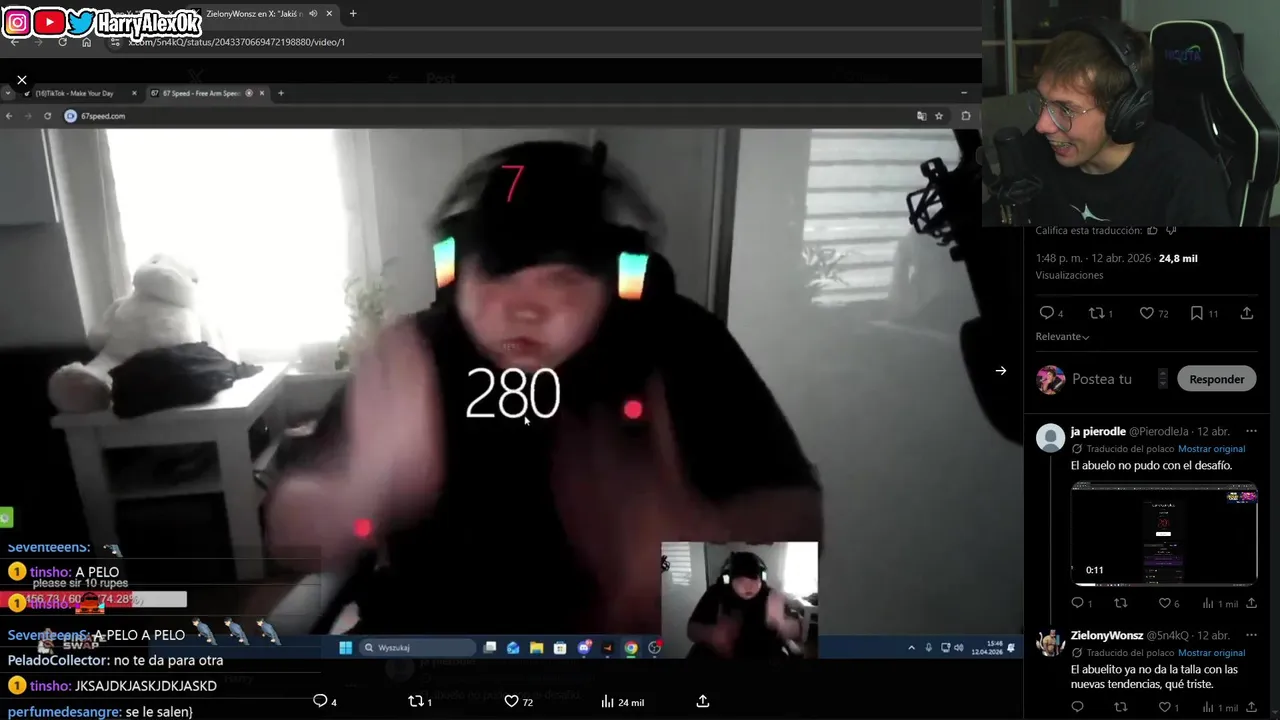Open ZielonyWonsz username link in reply
The image size is (1280, 720).
(1107, 635)
